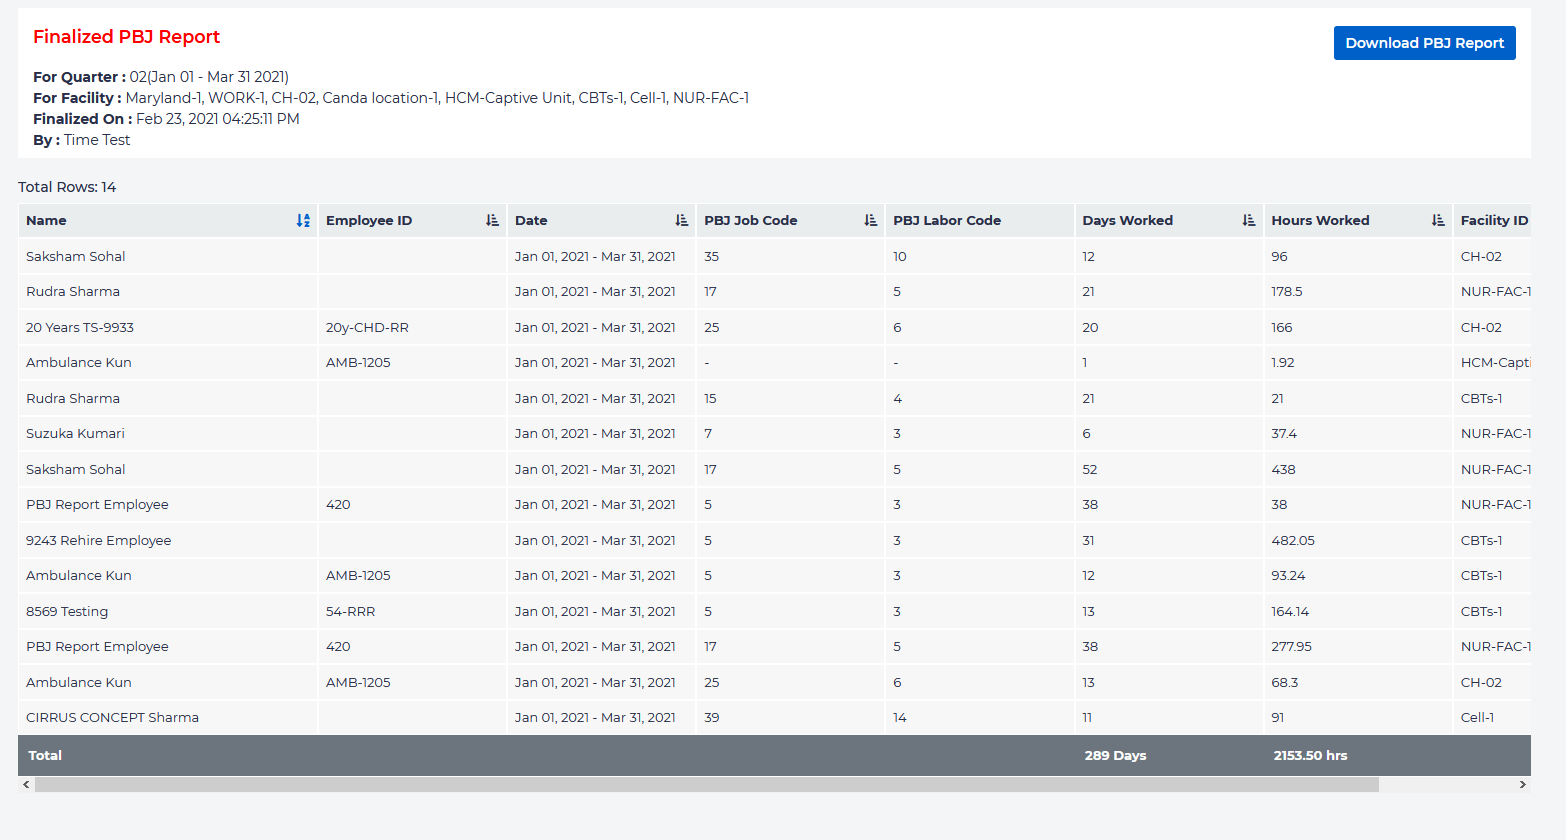The image size is (1566, 840).
Task: Click the 54-RRR employee ID cell
Action: tap(350, 612)
